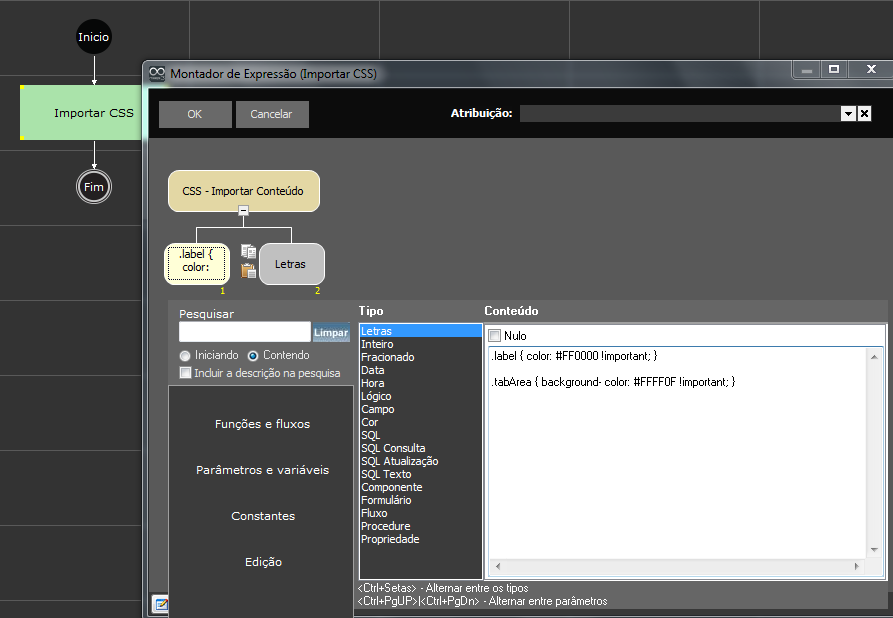Choose SQL Consulta in the Tipo list
Viewport: 893px width, 618px height.
point(392,448)
